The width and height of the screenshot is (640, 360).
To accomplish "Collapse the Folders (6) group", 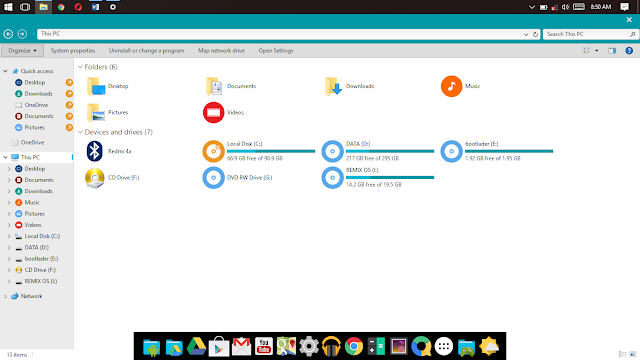I will click(x=80, y=67).
